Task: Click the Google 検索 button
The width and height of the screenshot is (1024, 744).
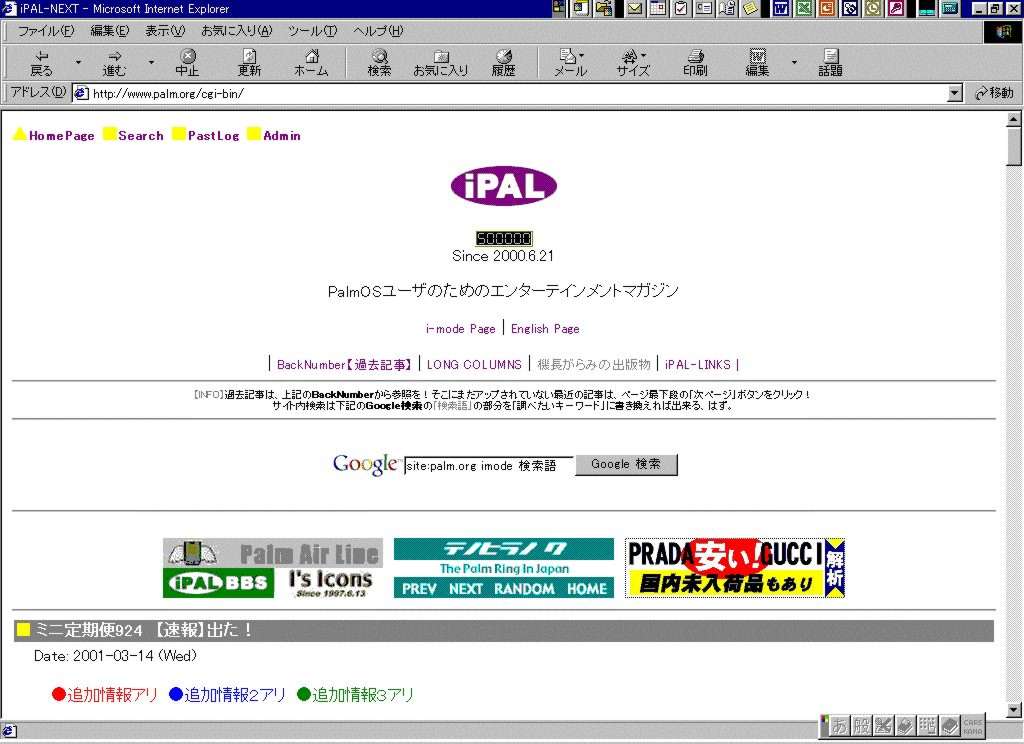Action: pyautogui.click(x=626, y=464)
